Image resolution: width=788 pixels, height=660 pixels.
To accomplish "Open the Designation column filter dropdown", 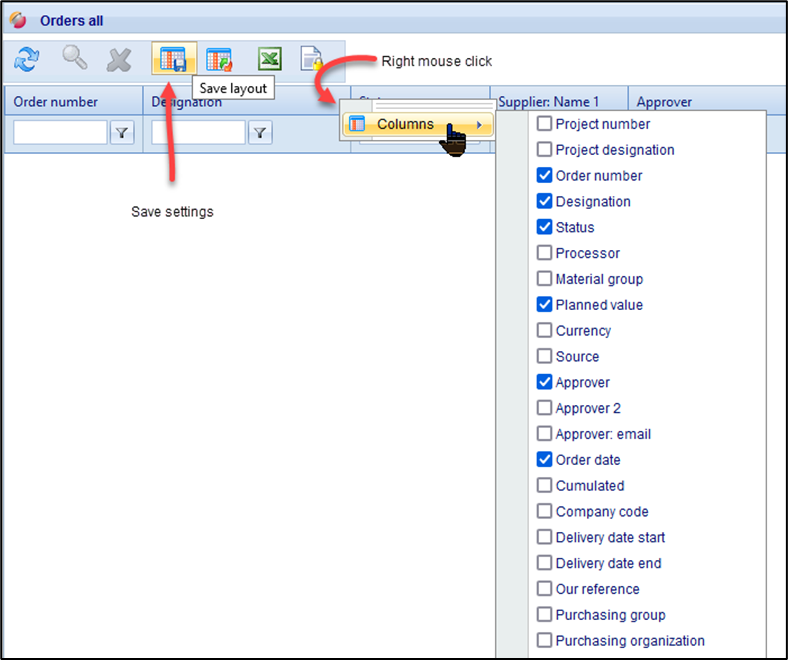I will (260, 132).
